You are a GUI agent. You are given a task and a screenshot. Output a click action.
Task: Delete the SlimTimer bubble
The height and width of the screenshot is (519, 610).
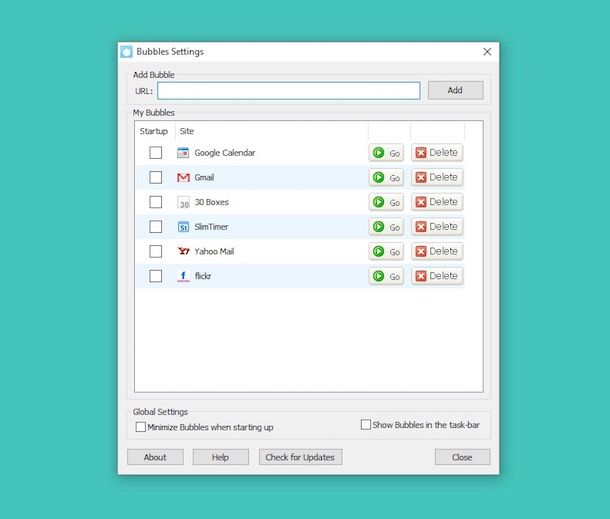tap(437, 227)
